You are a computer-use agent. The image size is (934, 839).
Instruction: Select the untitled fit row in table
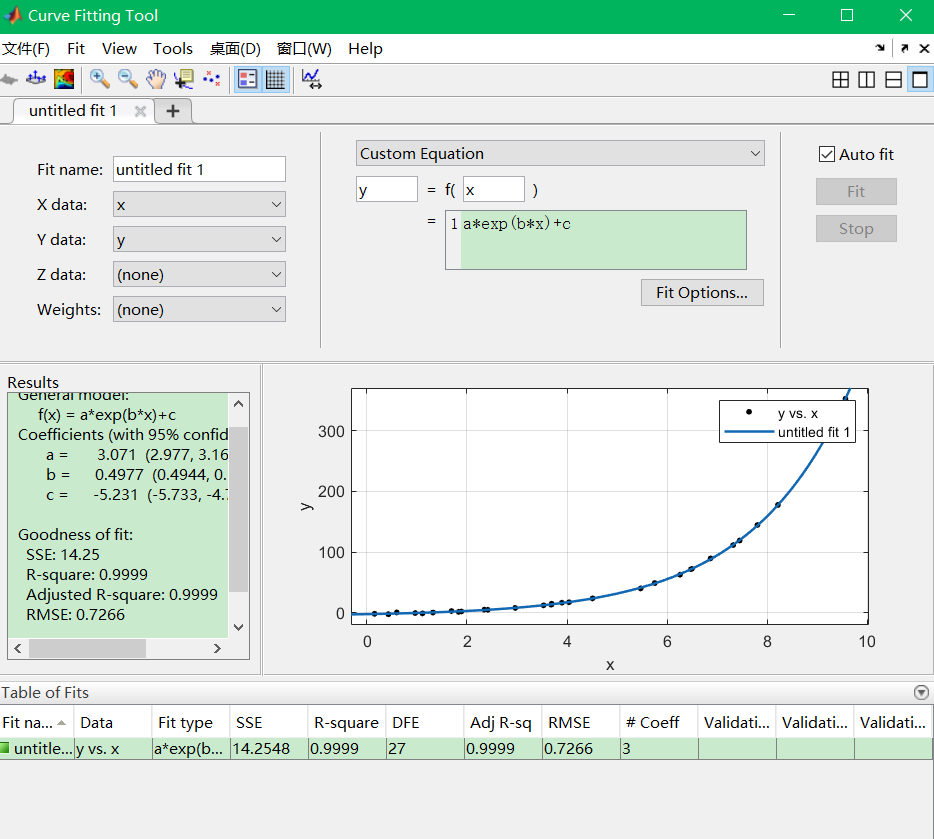466,748
